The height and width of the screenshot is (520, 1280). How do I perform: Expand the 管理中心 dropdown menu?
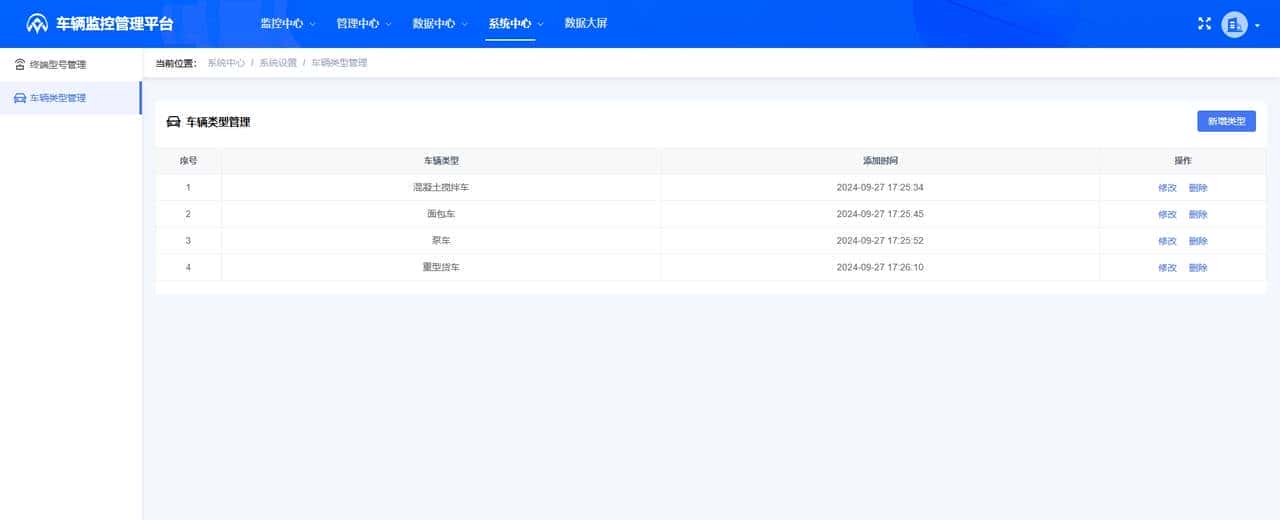(364, 24)
